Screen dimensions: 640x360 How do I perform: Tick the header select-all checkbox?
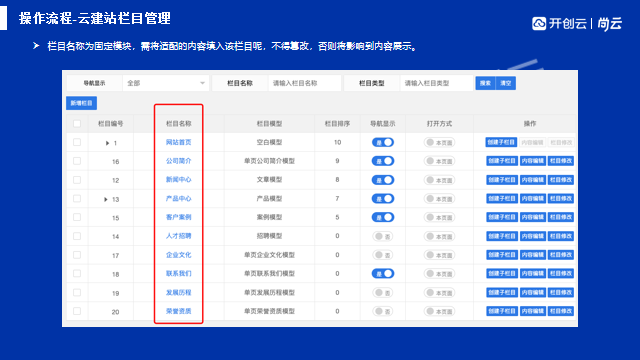tap(77, 124)
